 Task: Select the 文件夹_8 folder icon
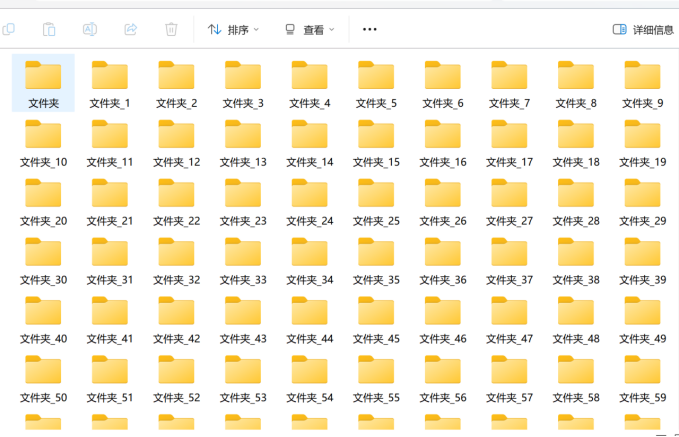576,75
